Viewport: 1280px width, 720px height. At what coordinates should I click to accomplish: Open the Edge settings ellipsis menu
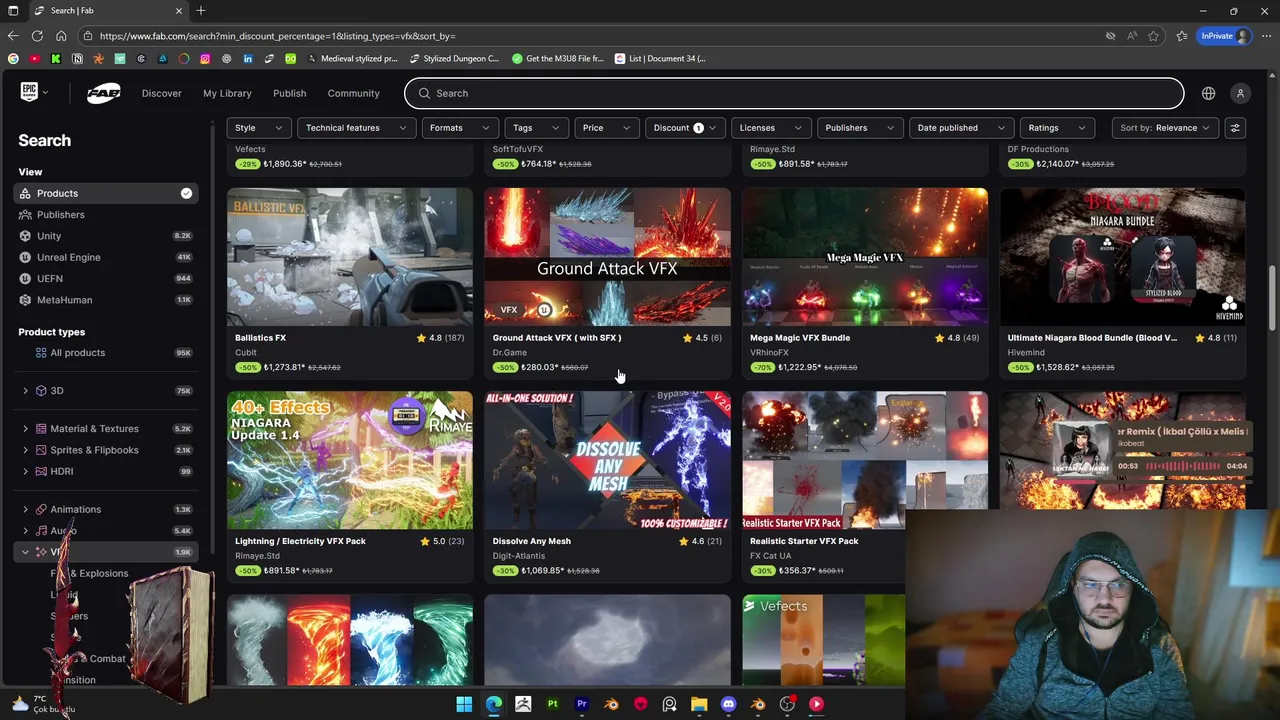point(1266,36)
